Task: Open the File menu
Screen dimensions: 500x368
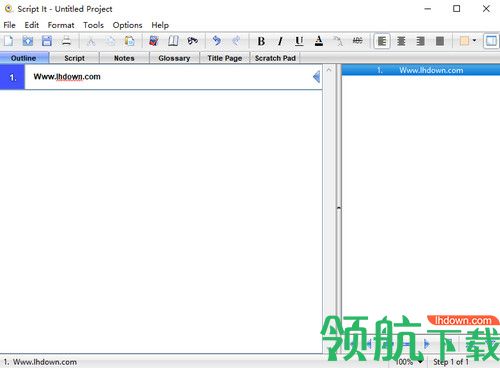Action: 9,25
